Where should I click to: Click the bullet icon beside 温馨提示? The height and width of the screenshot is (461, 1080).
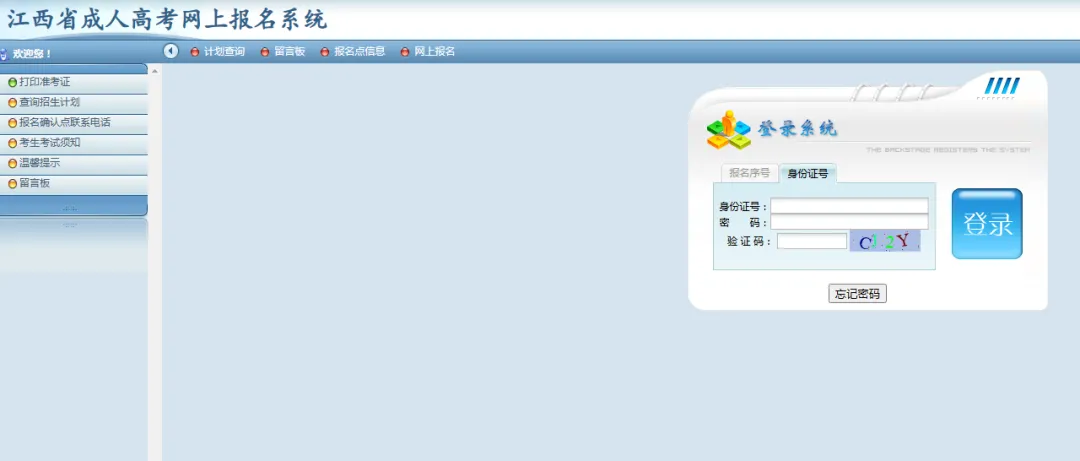[x=12, y=164]
